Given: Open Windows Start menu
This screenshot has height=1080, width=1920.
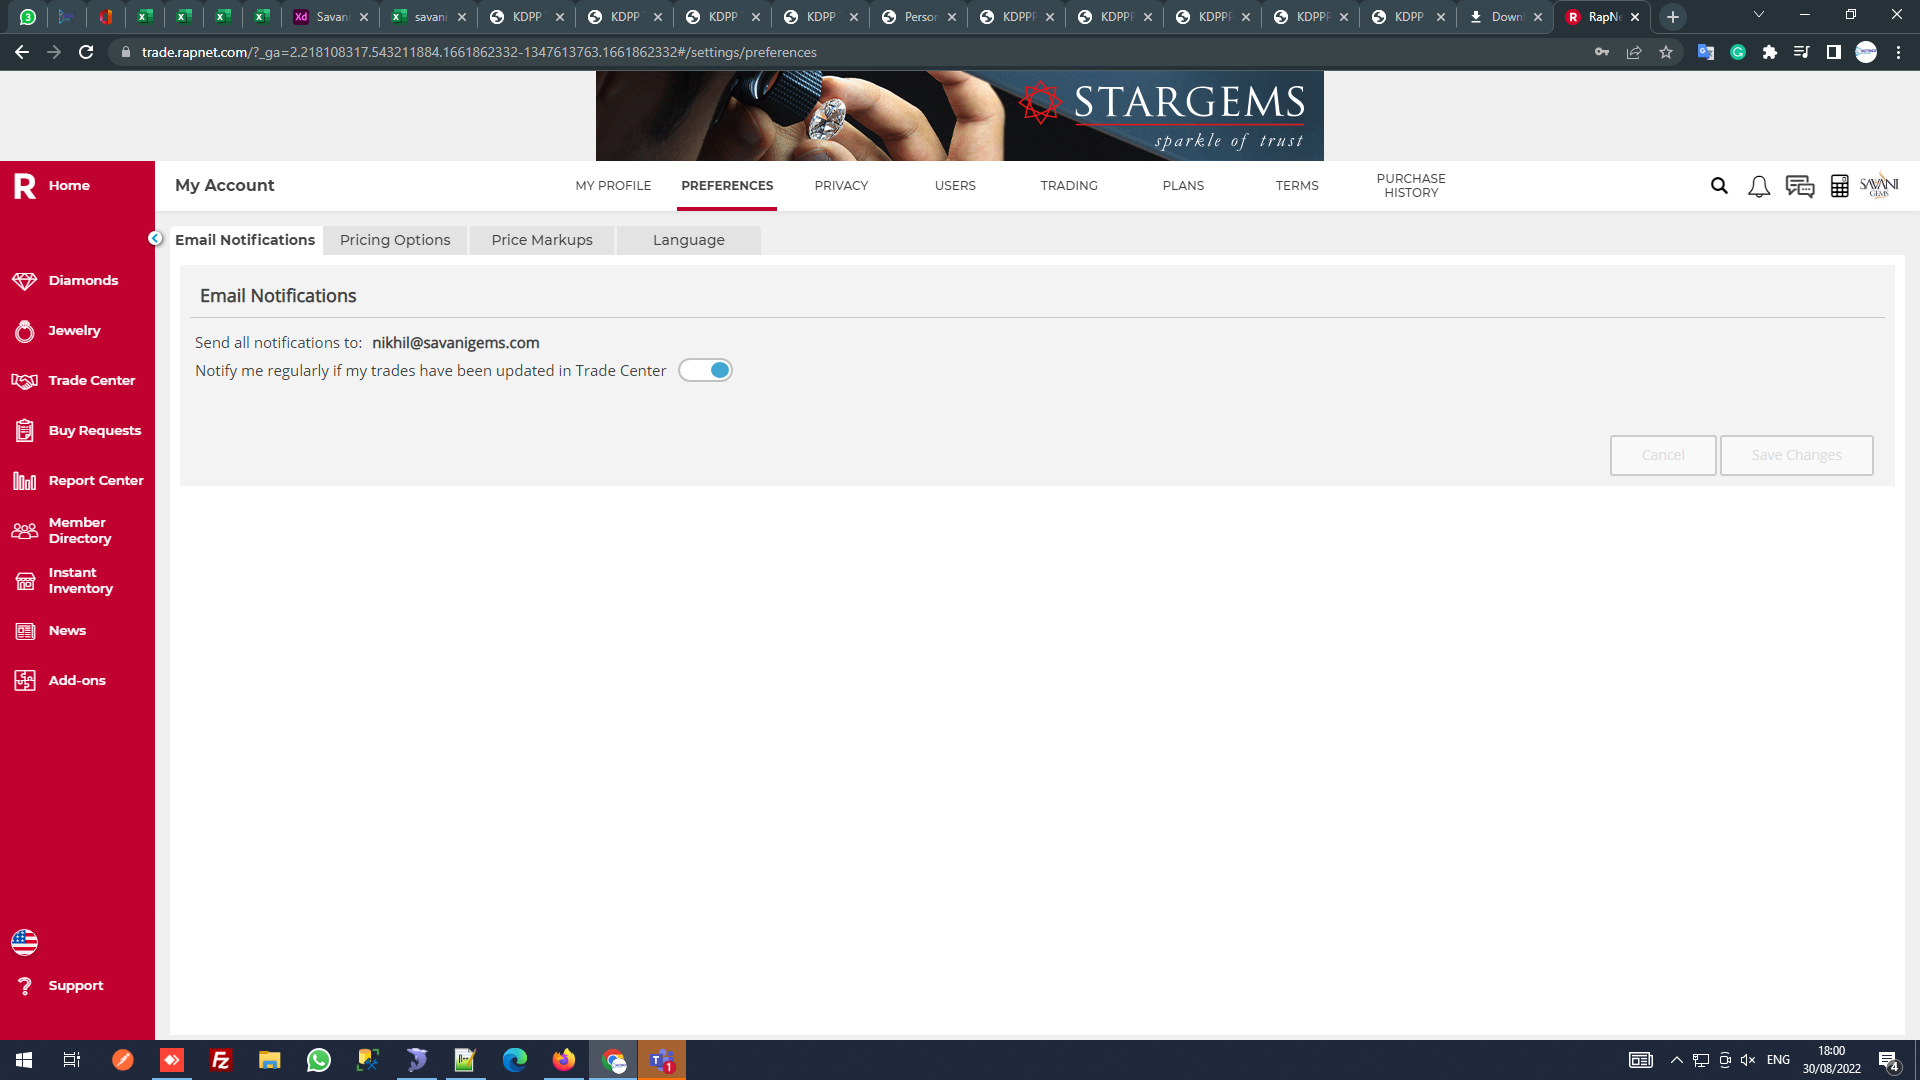Looking at the screenshot, I should pos(24,1060).
